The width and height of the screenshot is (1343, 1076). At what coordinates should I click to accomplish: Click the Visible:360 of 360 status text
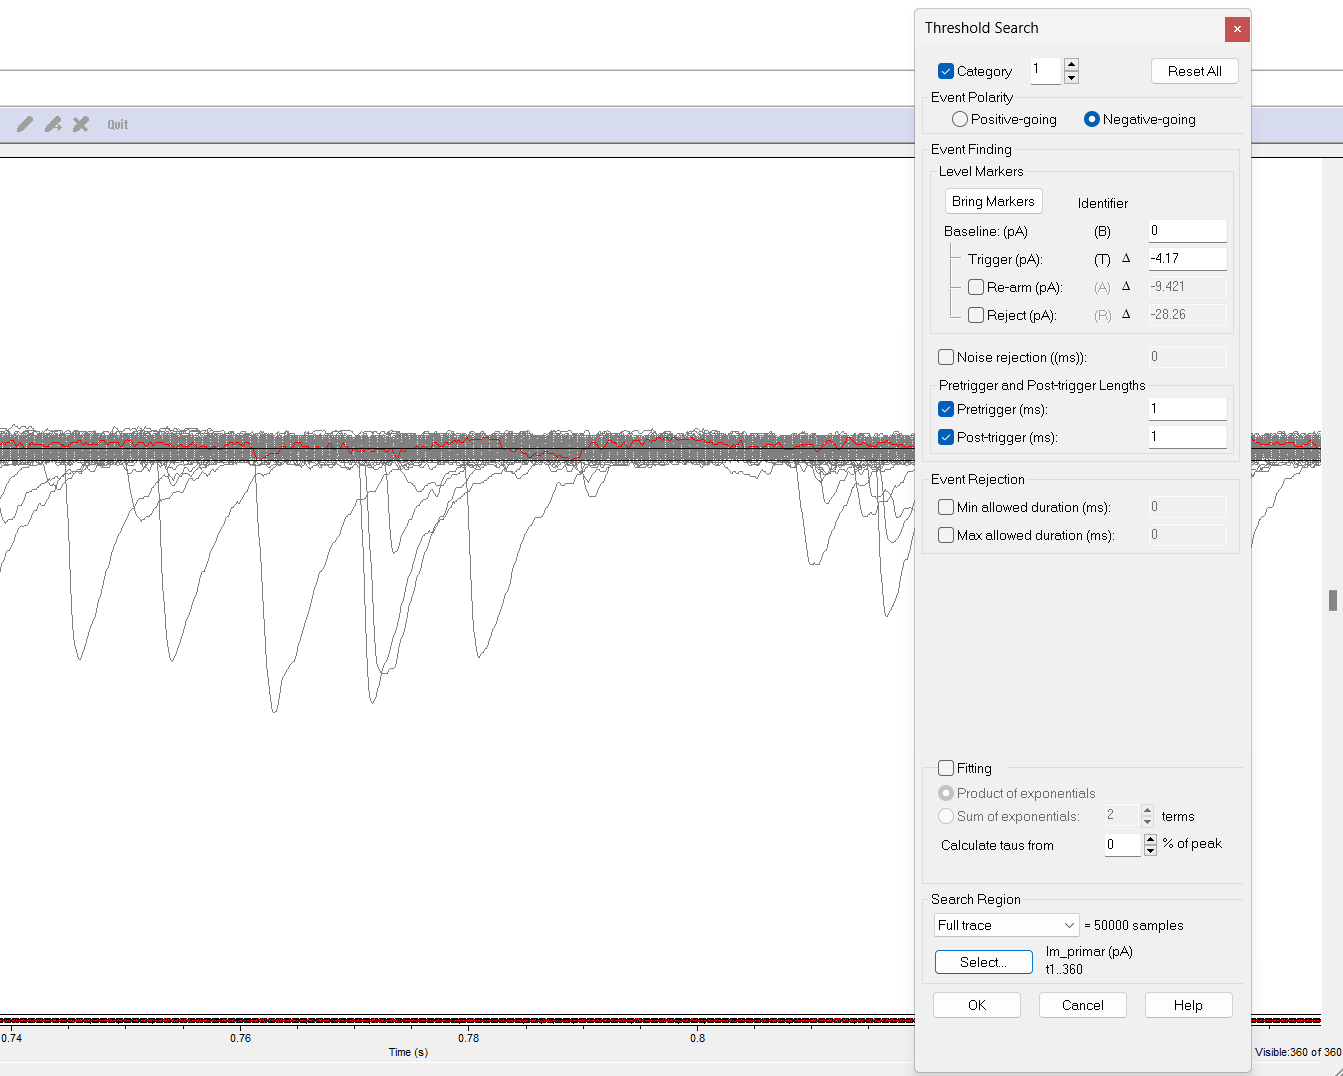1298,1052
